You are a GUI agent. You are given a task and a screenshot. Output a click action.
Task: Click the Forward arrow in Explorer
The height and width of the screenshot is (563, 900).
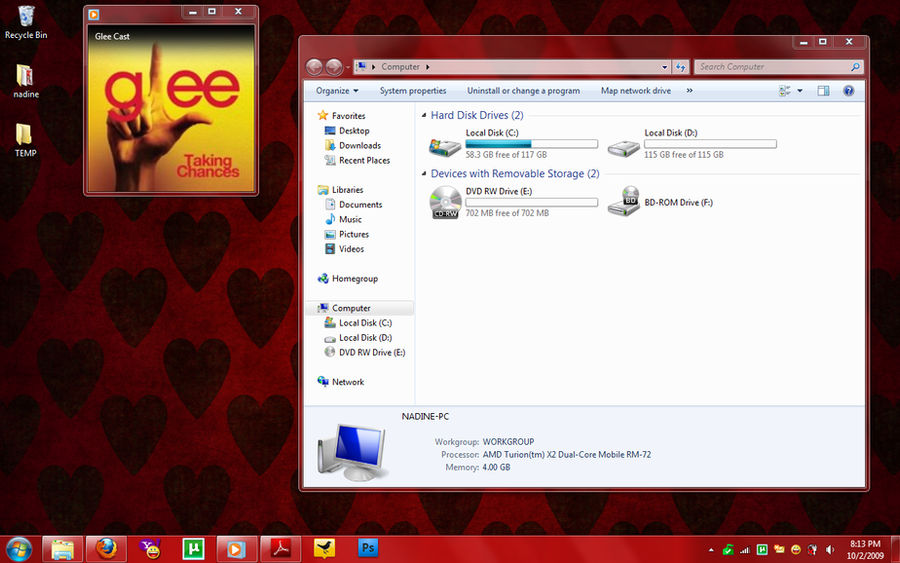click(x=334, y=67)
